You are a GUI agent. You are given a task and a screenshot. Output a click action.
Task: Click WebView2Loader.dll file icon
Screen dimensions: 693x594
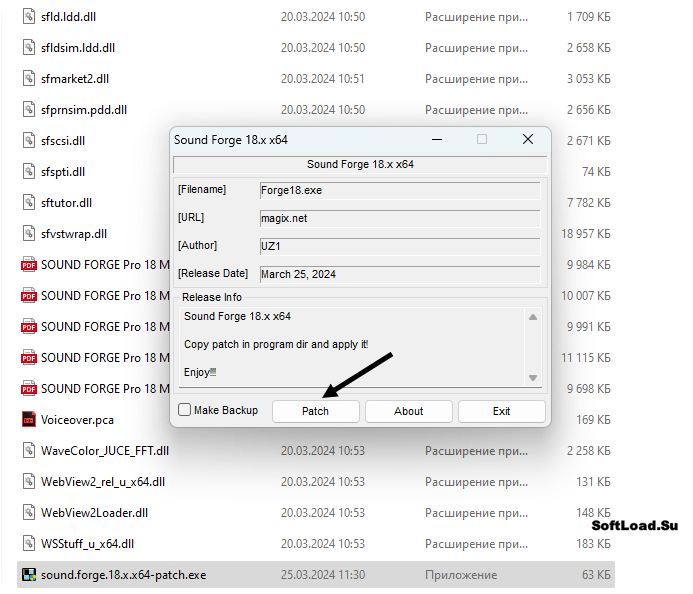pyautogui.click(x=29, y=513)
